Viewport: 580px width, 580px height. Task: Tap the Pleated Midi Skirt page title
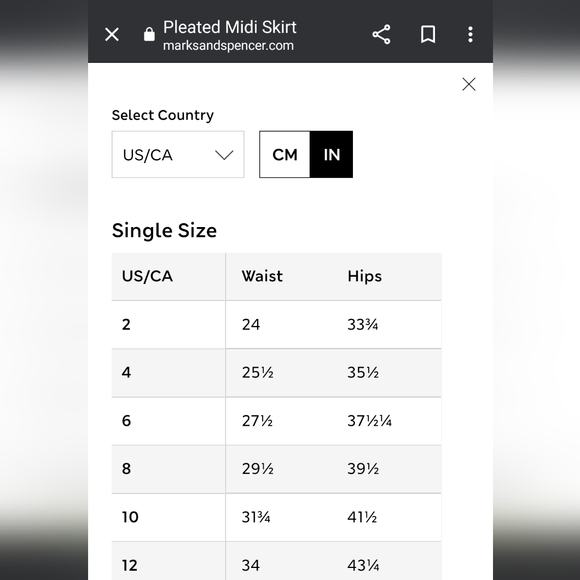click(x=230, y=27)
